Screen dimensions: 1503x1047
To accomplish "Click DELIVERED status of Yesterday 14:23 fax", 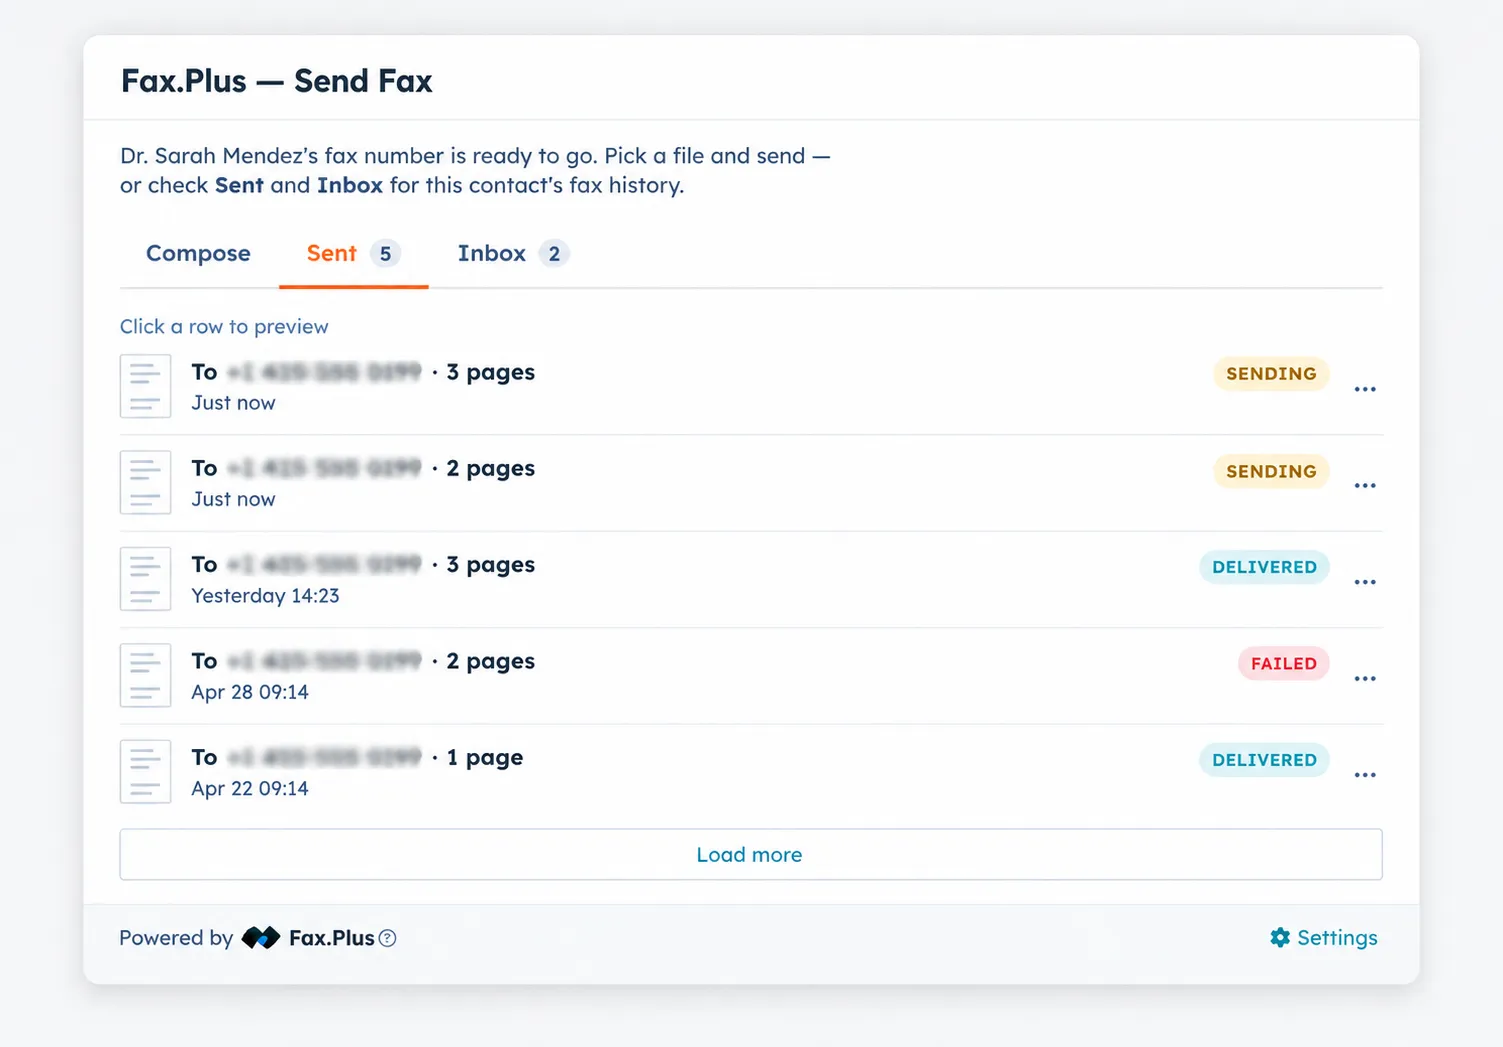I will pyautogui.click(x=1264, y=567).
